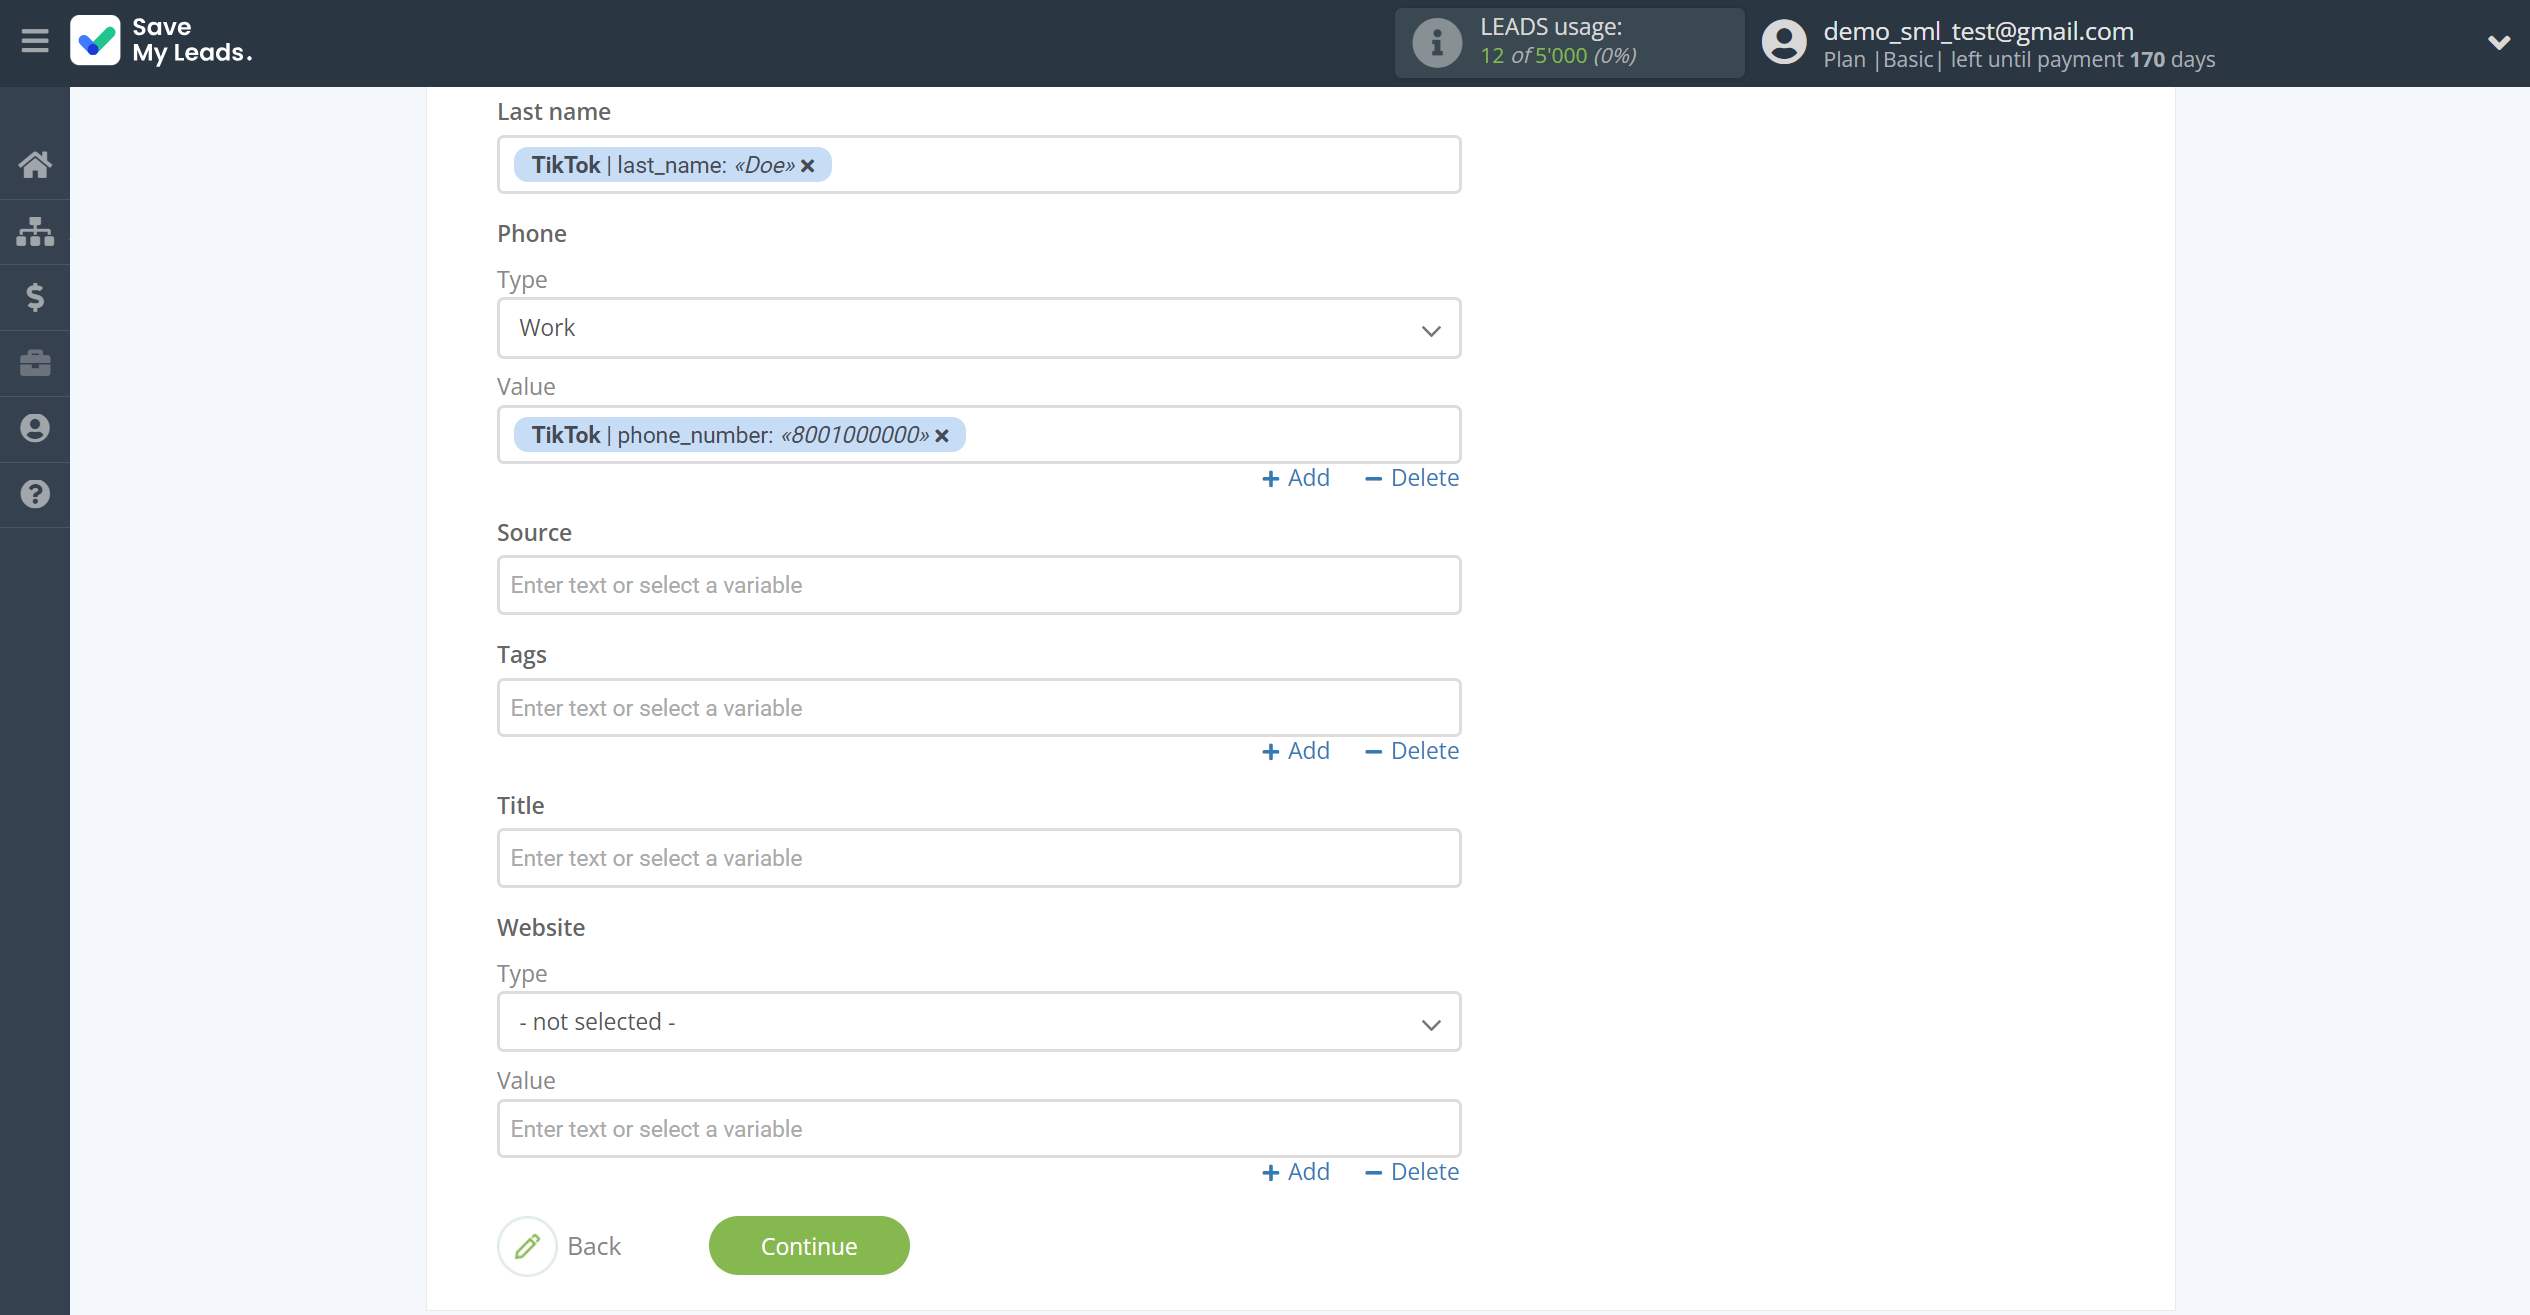Add another Tags field

[x=1296, y=751]
